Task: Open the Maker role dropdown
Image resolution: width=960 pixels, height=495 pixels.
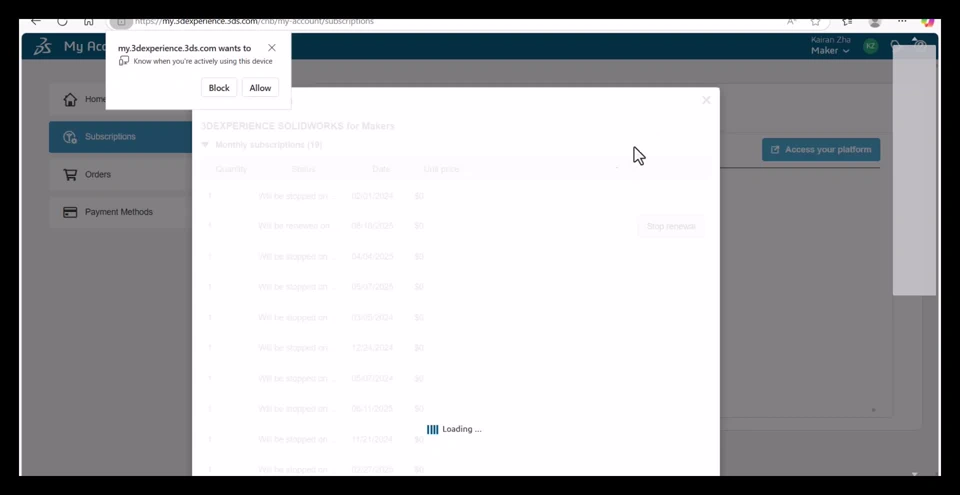Action: tap(830, 51)
